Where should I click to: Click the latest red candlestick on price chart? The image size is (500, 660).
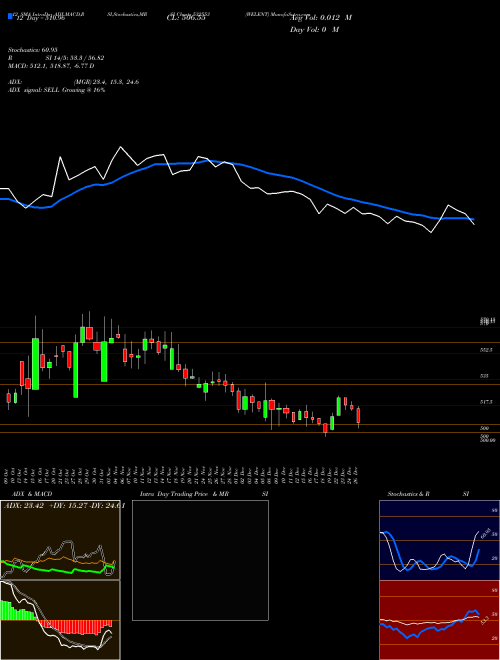point(358,416)
